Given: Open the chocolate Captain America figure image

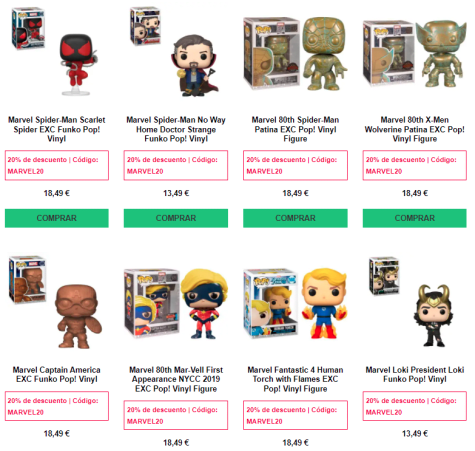Looking at the screenshot, I should point(56,303).
